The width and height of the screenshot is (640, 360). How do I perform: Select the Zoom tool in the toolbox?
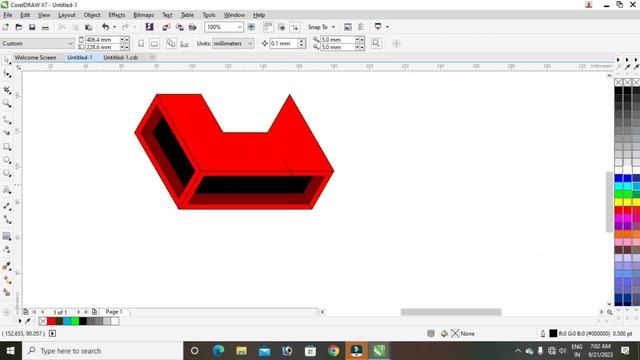[7, 104]
